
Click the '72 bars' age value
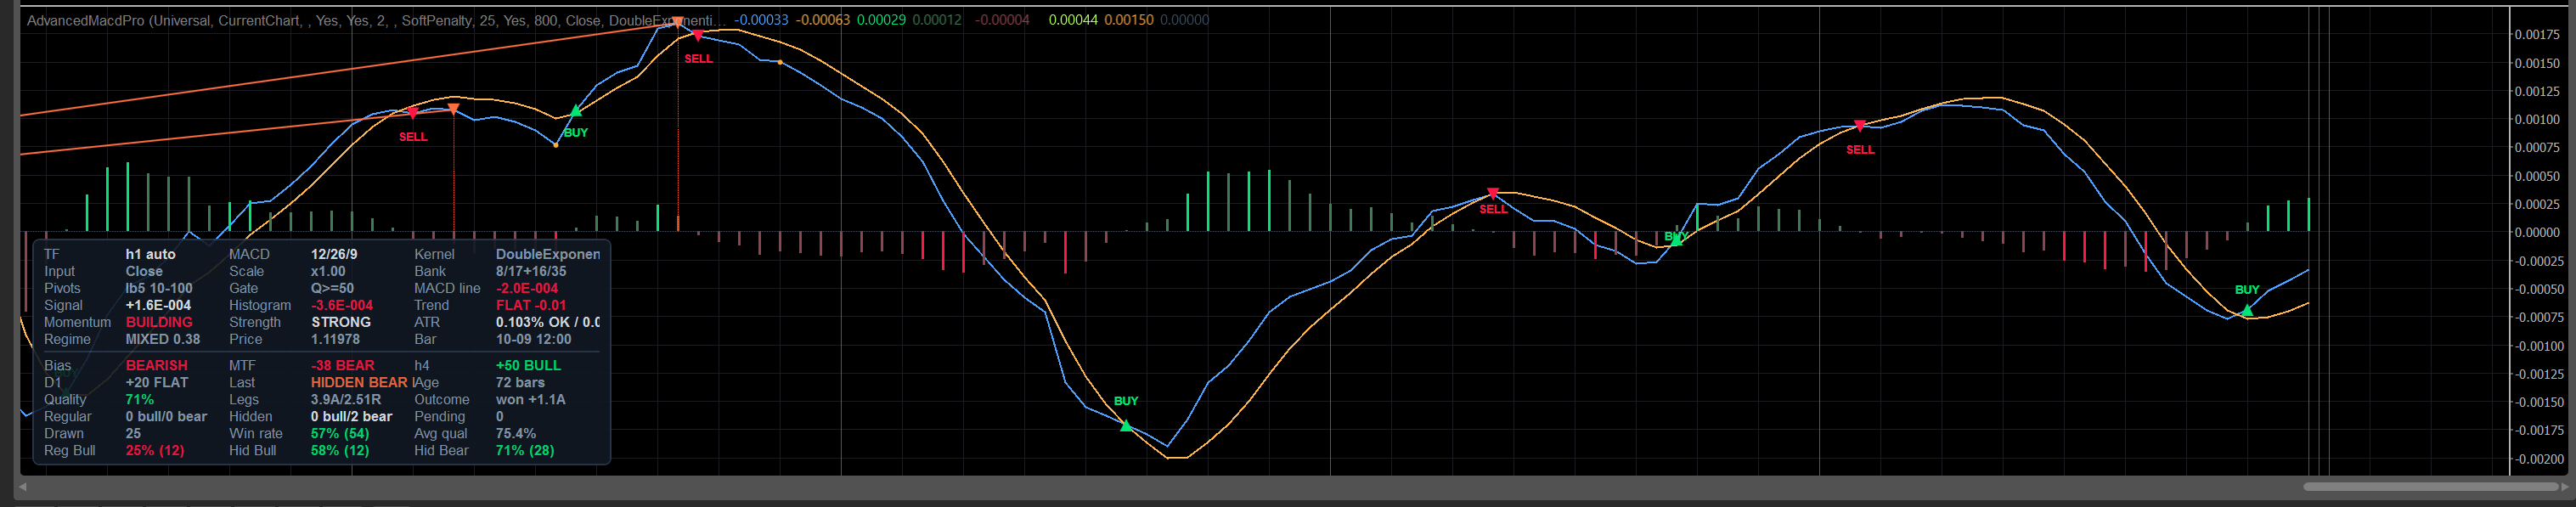coord(520,382)
